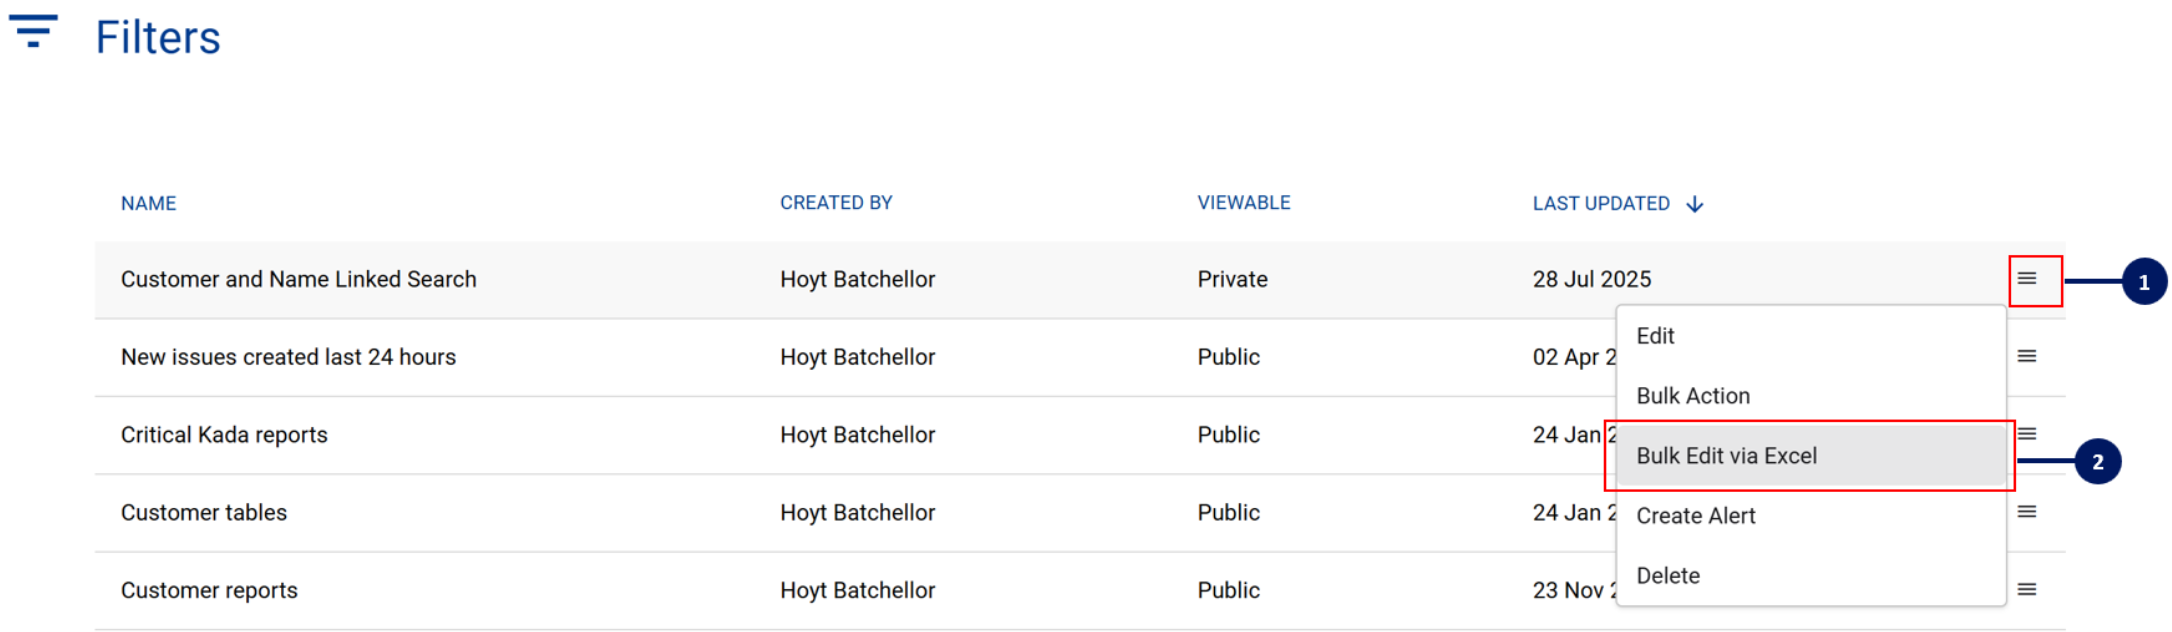Choose Edit from the context menu
This screenshot has width=2172, height=632.
(x=1810, y=336)
